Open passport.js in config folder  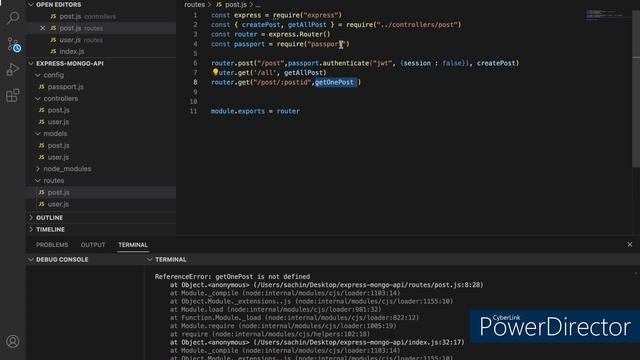[x=101, y=87]
